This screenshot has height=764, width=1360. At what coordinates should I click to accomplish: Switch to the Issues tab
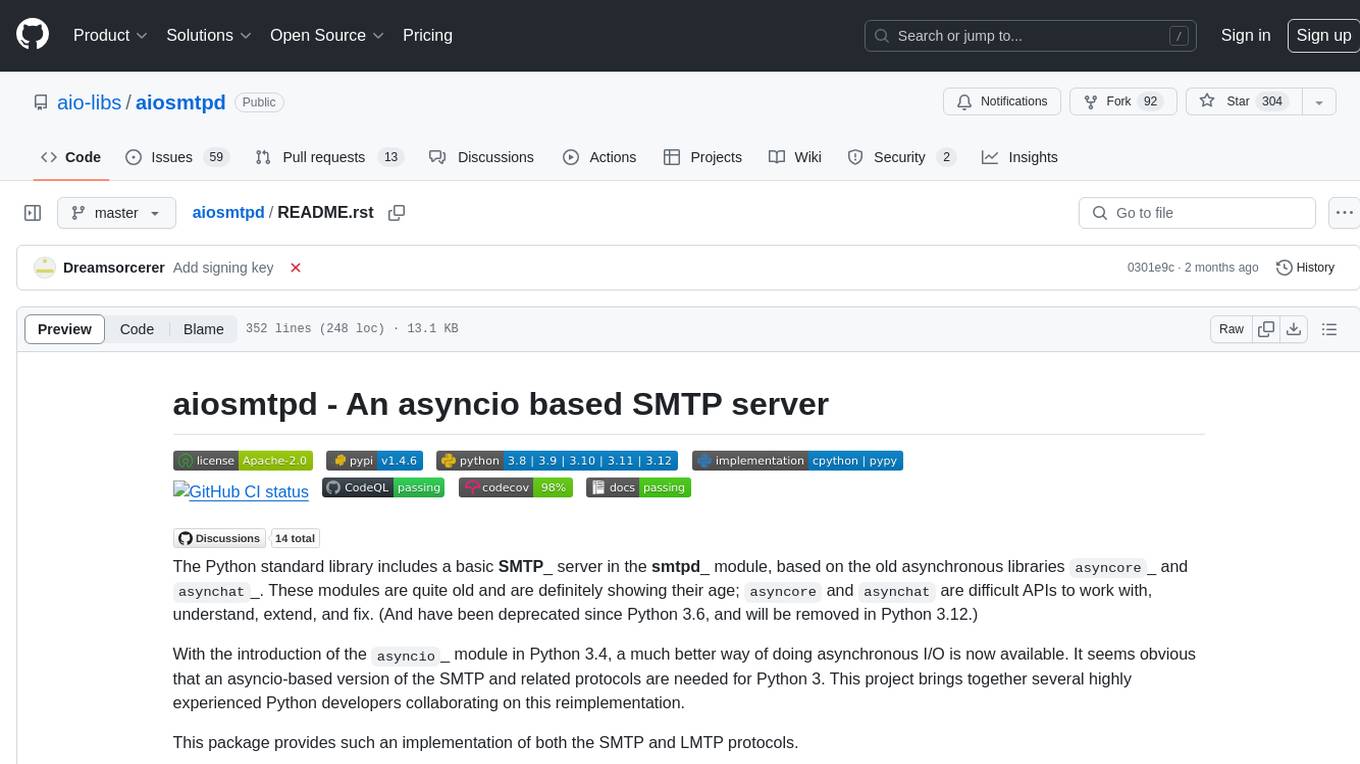[177, 157]
